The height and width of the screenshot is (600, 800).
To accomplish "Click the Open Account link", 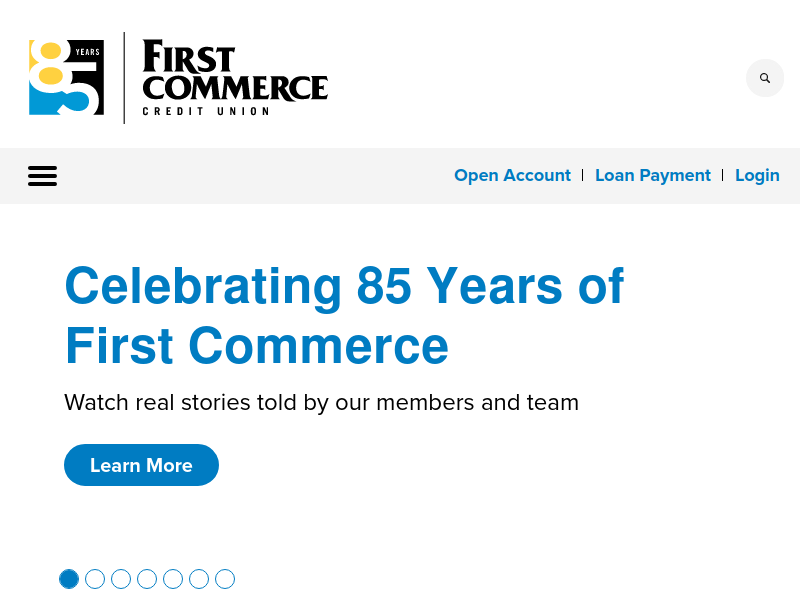I will pyautogui.click(x=512, y=175).
